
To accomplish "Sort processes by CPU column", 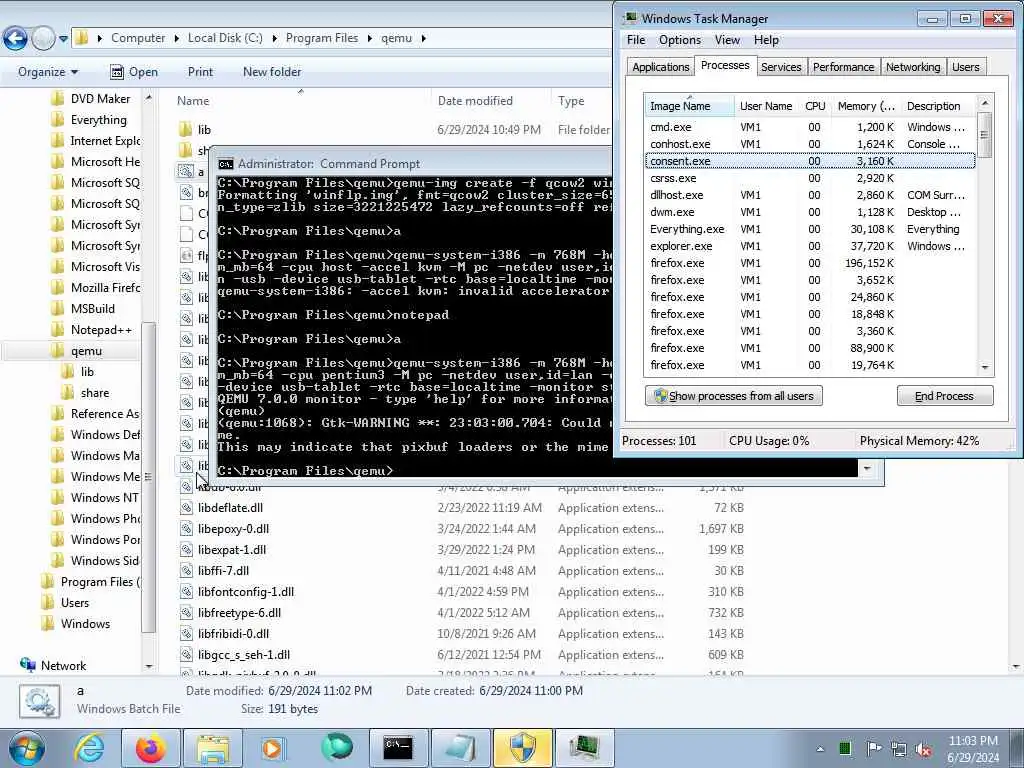I will (815, 106).
